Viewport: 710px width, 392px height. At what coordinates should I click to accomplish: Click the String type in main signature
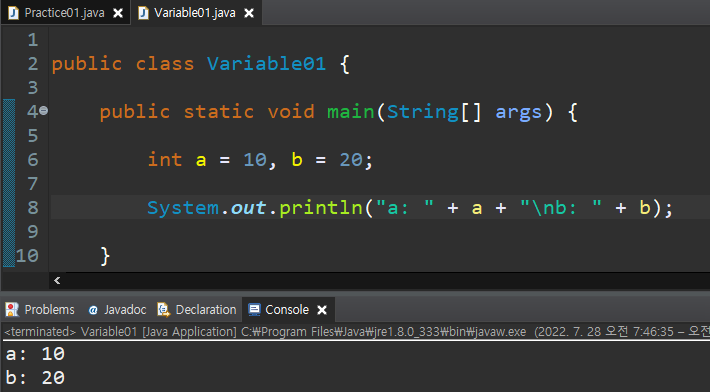tap(422, 112)
